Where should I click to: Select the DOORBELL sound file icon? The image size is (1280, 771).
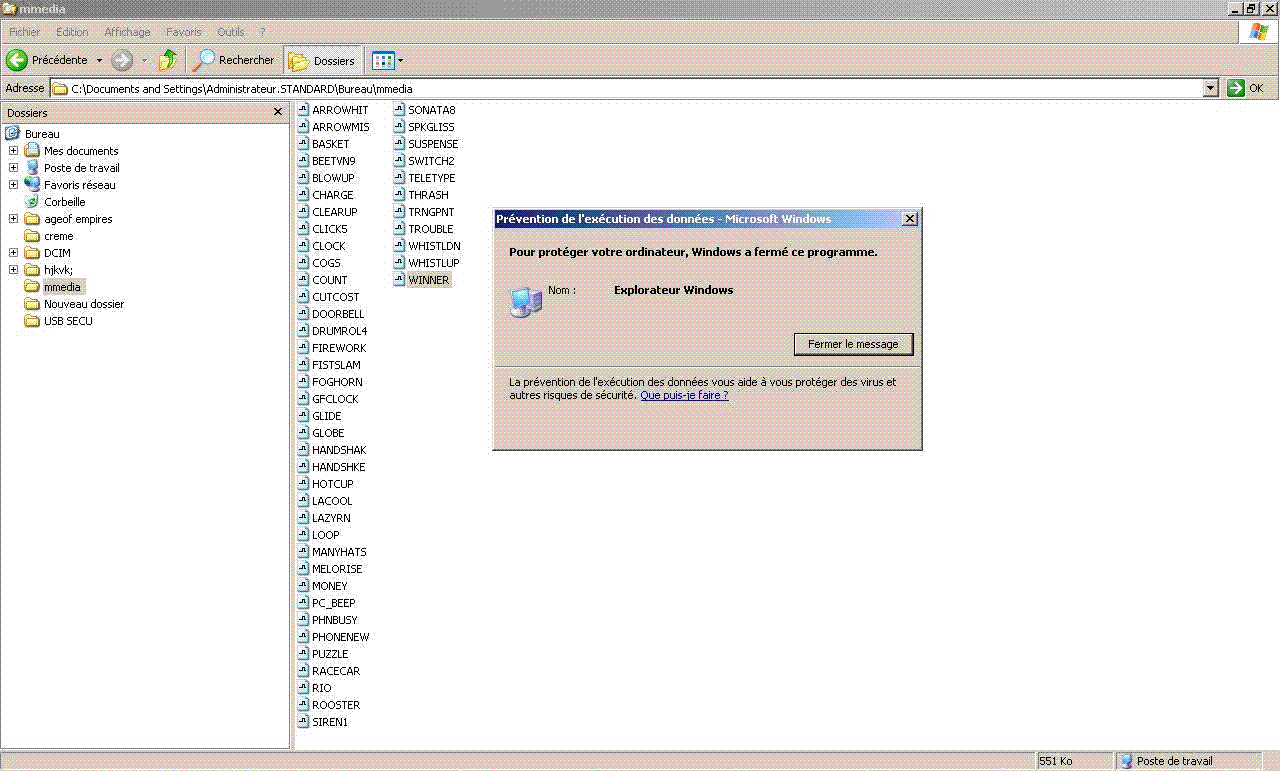(304, 314)
